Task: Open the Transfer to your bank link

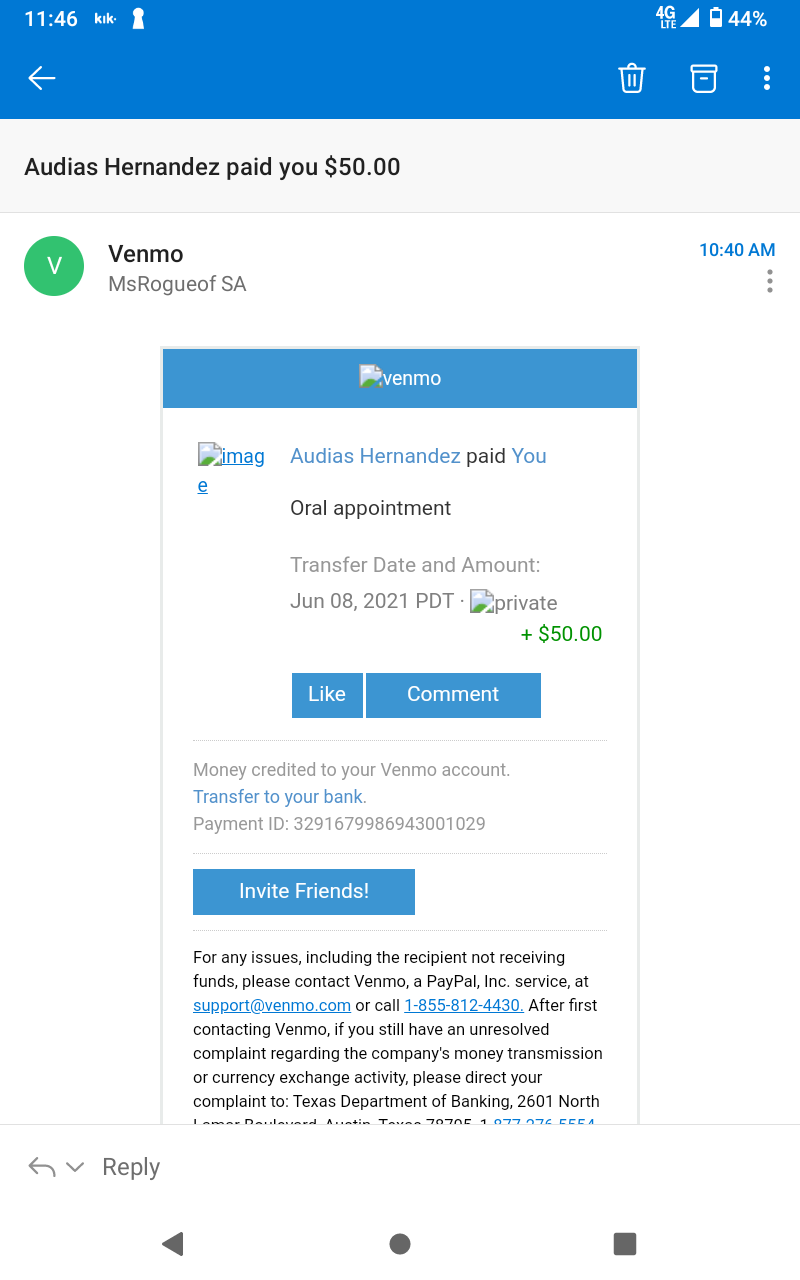Action: pyautogui.click(x=278, y=797)
